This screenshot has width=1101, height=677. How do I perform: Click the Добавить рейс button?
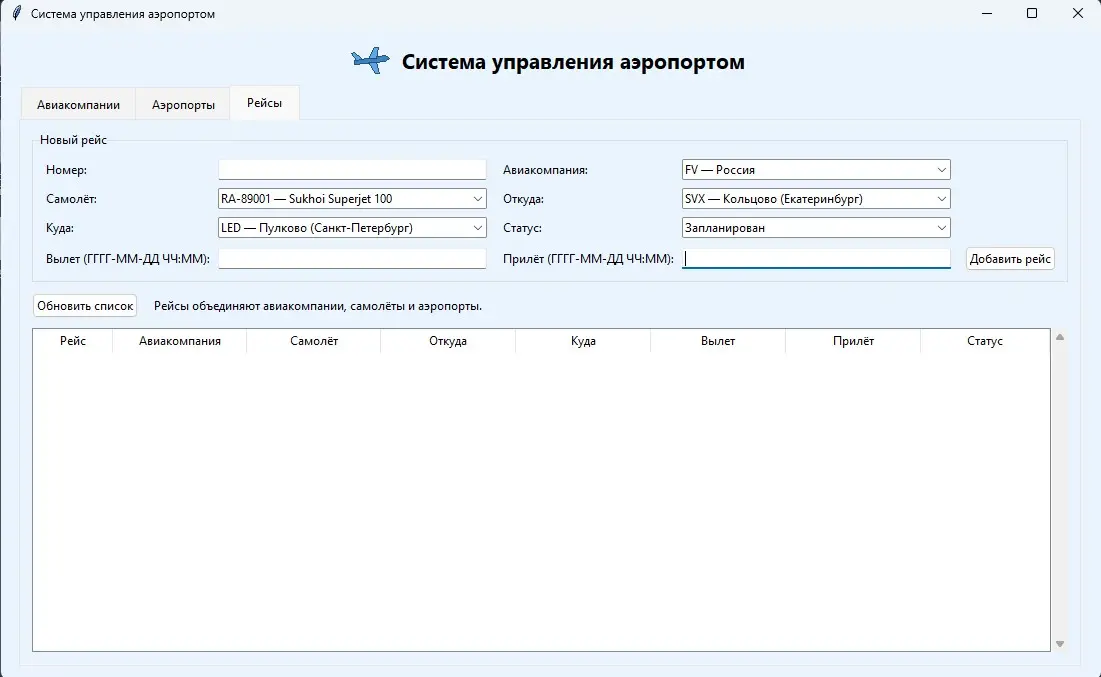pos(1010,258)
